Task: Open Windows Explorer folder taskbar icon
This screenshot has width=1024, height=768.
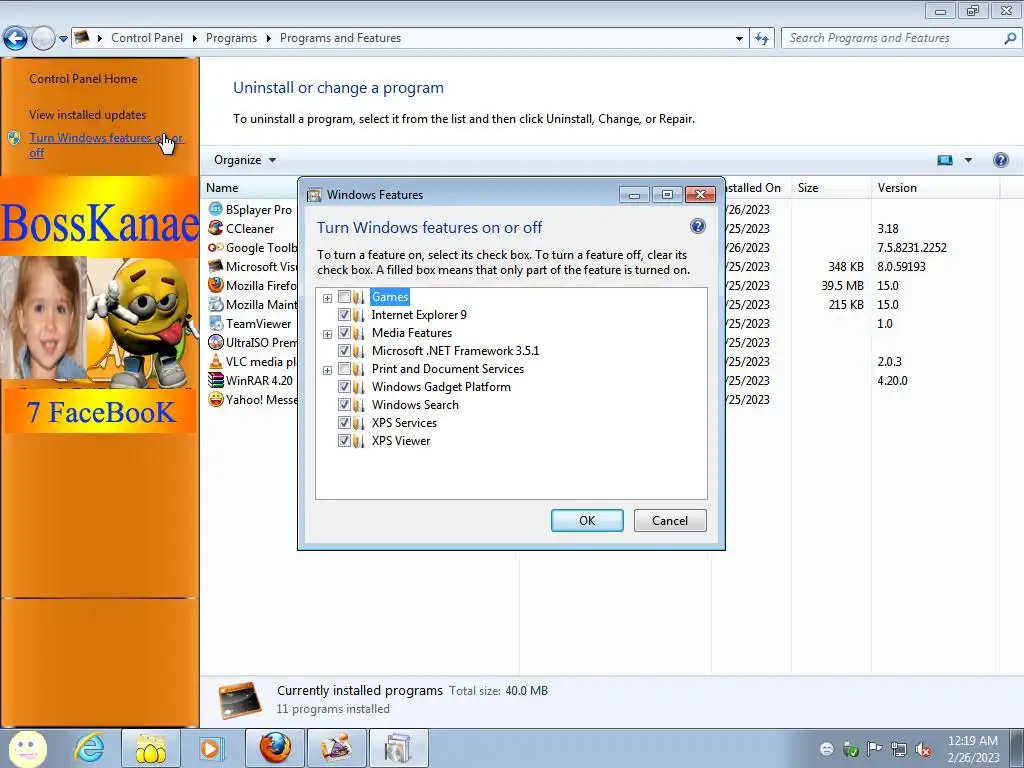Action: click(x=150, y=748)
